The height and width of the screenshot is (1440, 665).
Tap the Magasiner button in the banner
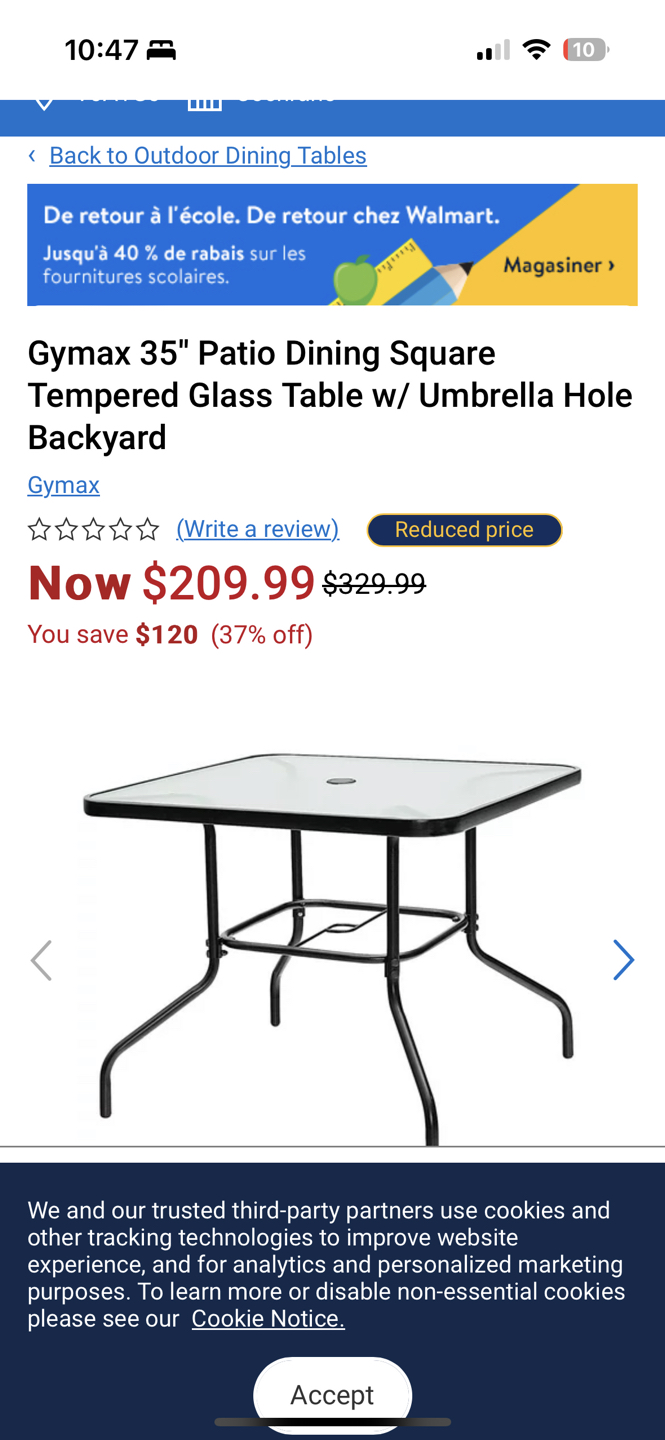coord(558,265)
